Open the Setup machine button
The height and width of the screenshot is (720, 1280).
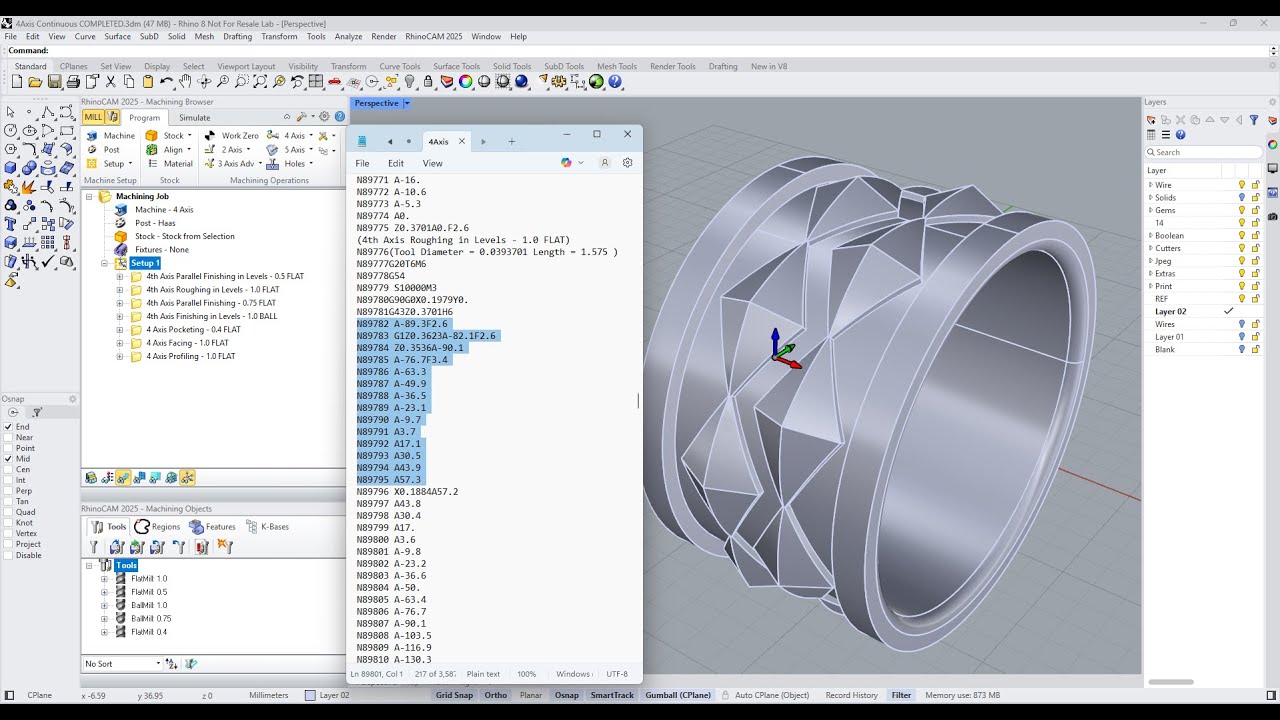pos(110,164)
